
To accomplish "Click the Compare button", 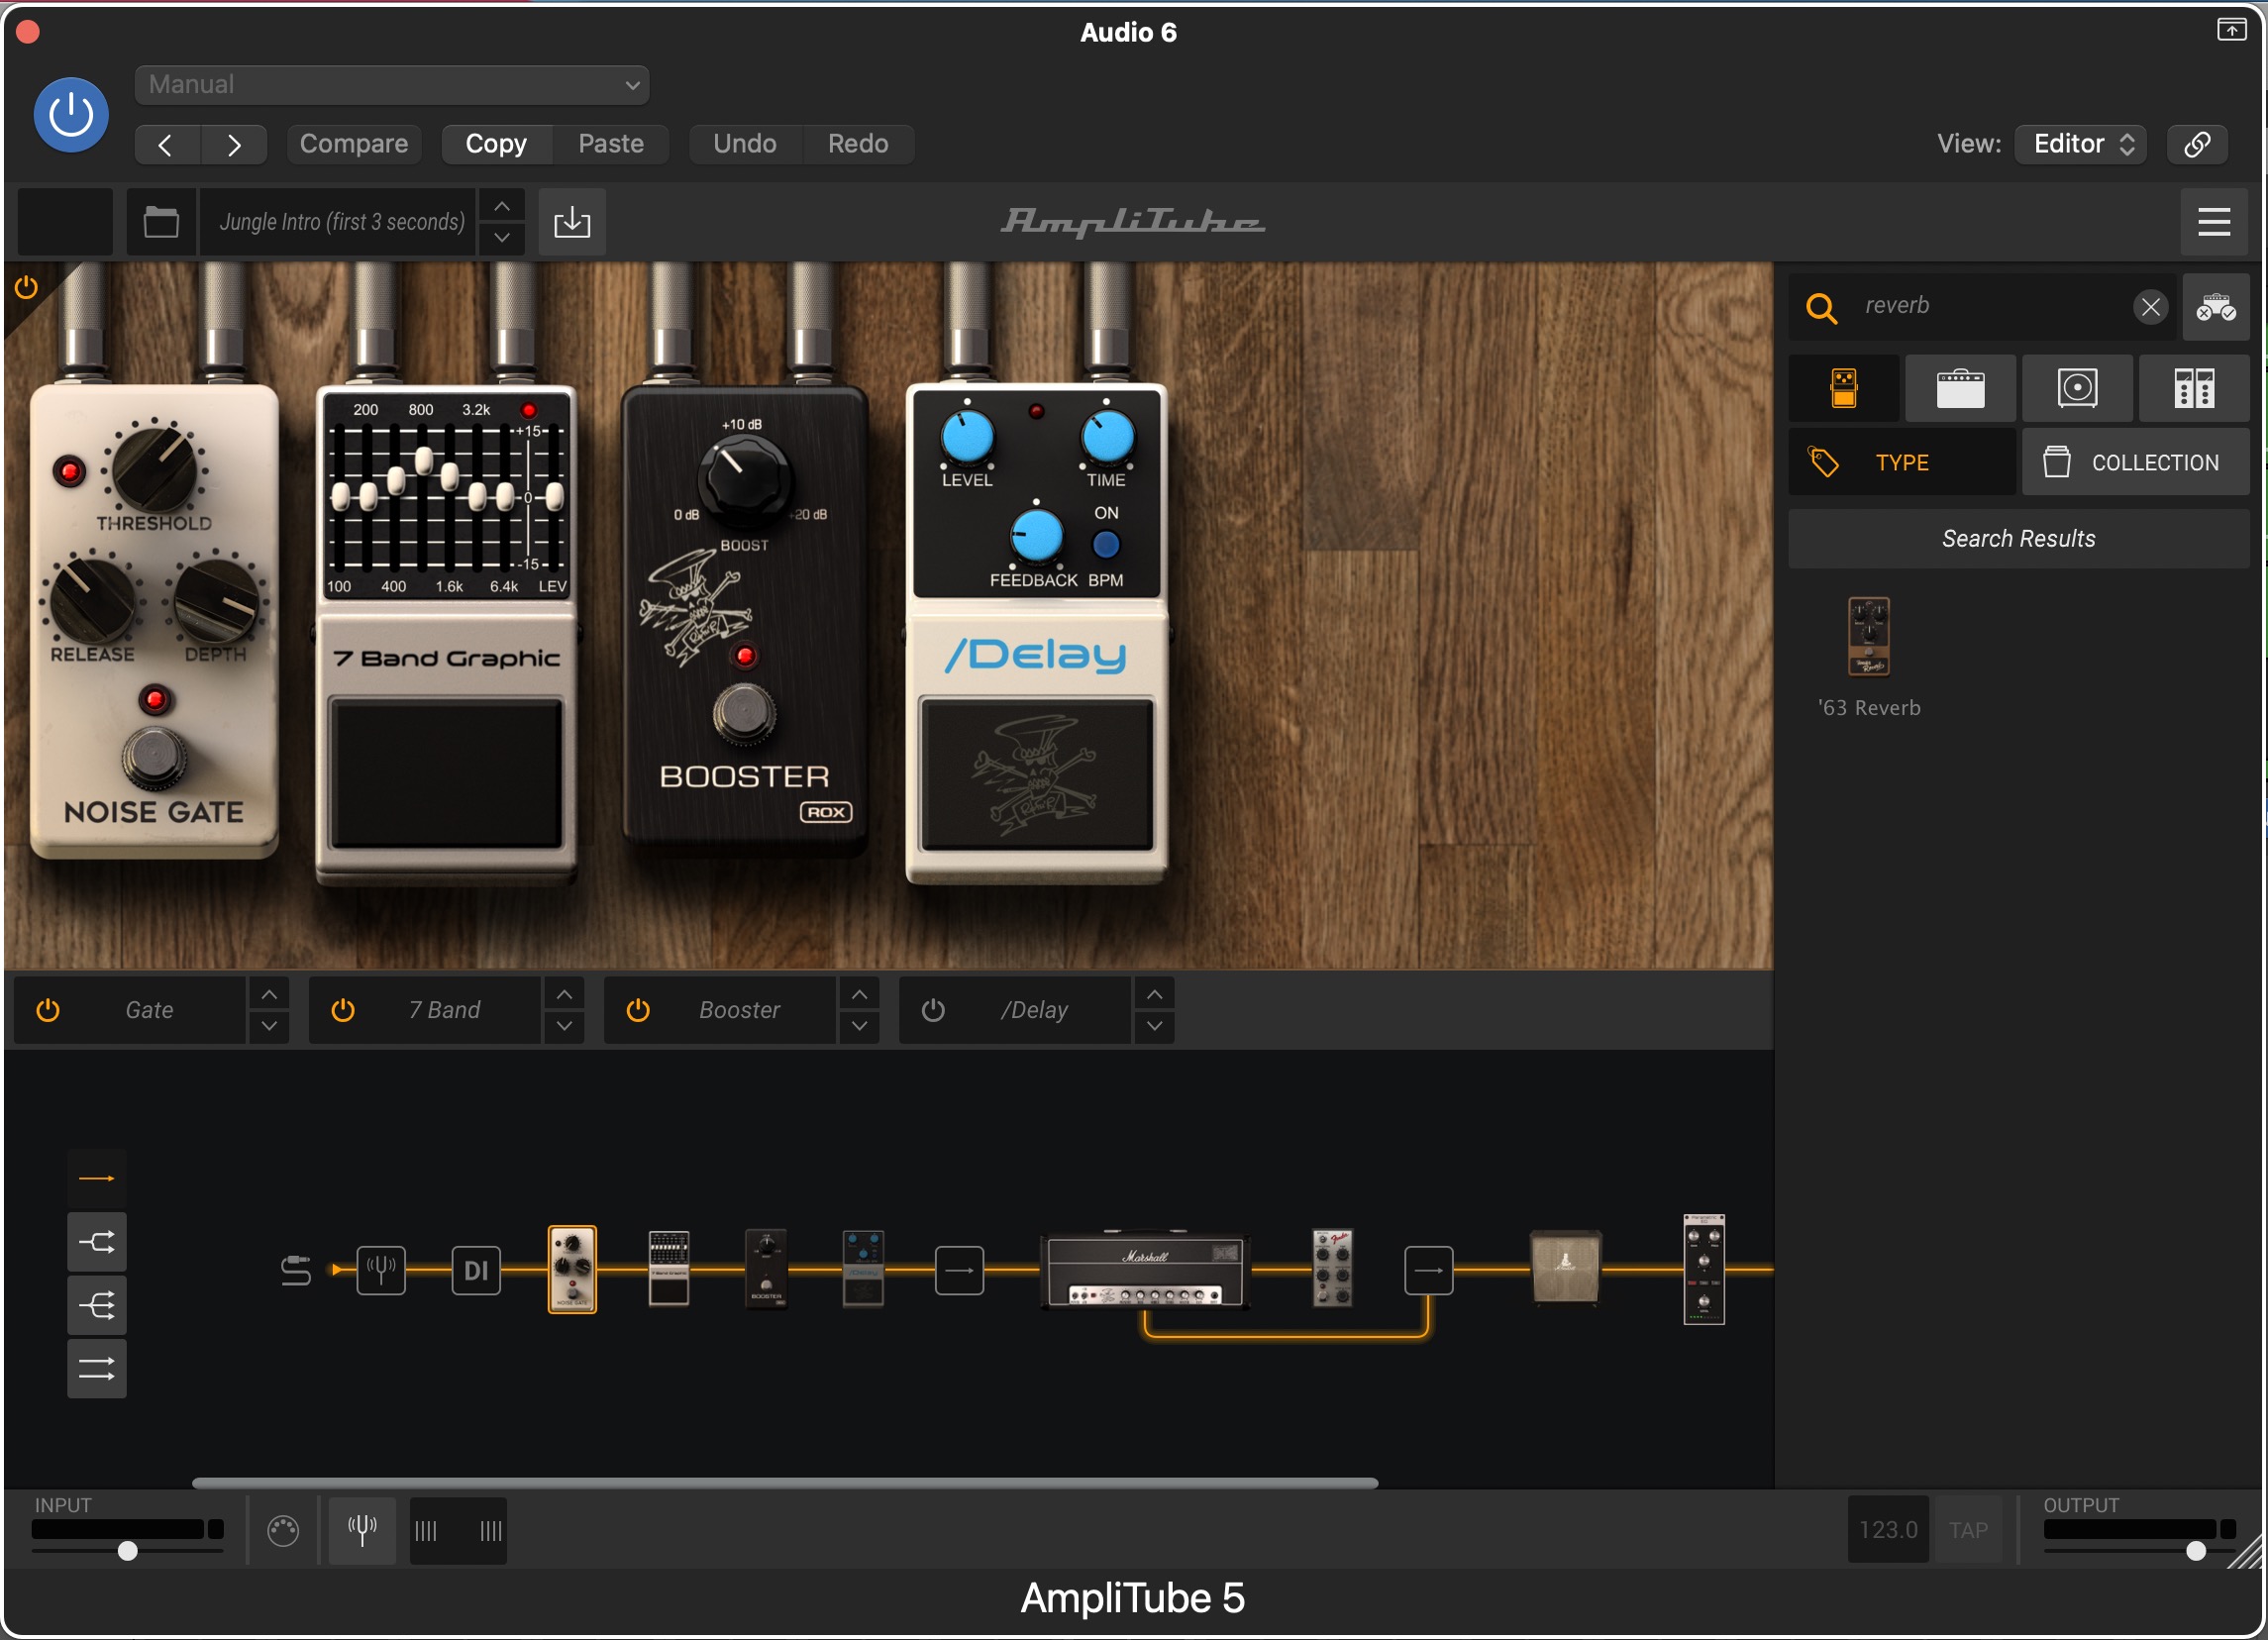I will pyautogui.click(x=354, y=144).
